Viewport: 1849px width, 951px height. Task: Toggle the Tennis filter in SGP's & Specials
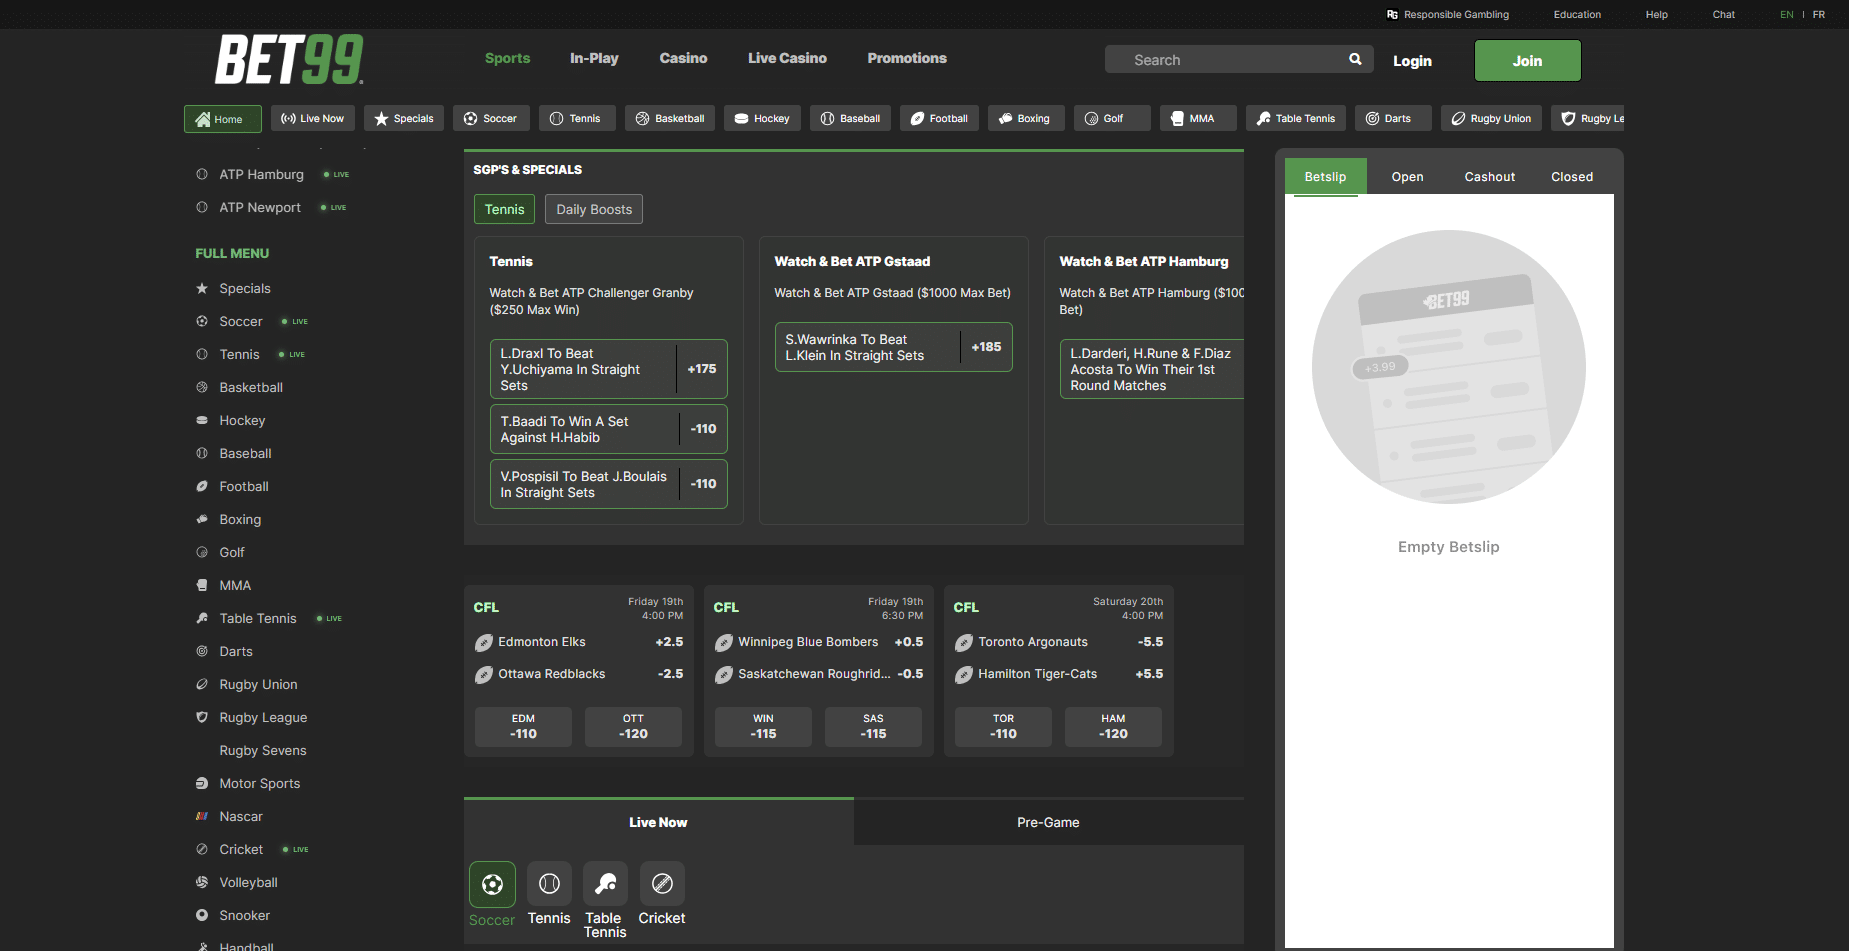pyautogui.click(x=504, y=209)
